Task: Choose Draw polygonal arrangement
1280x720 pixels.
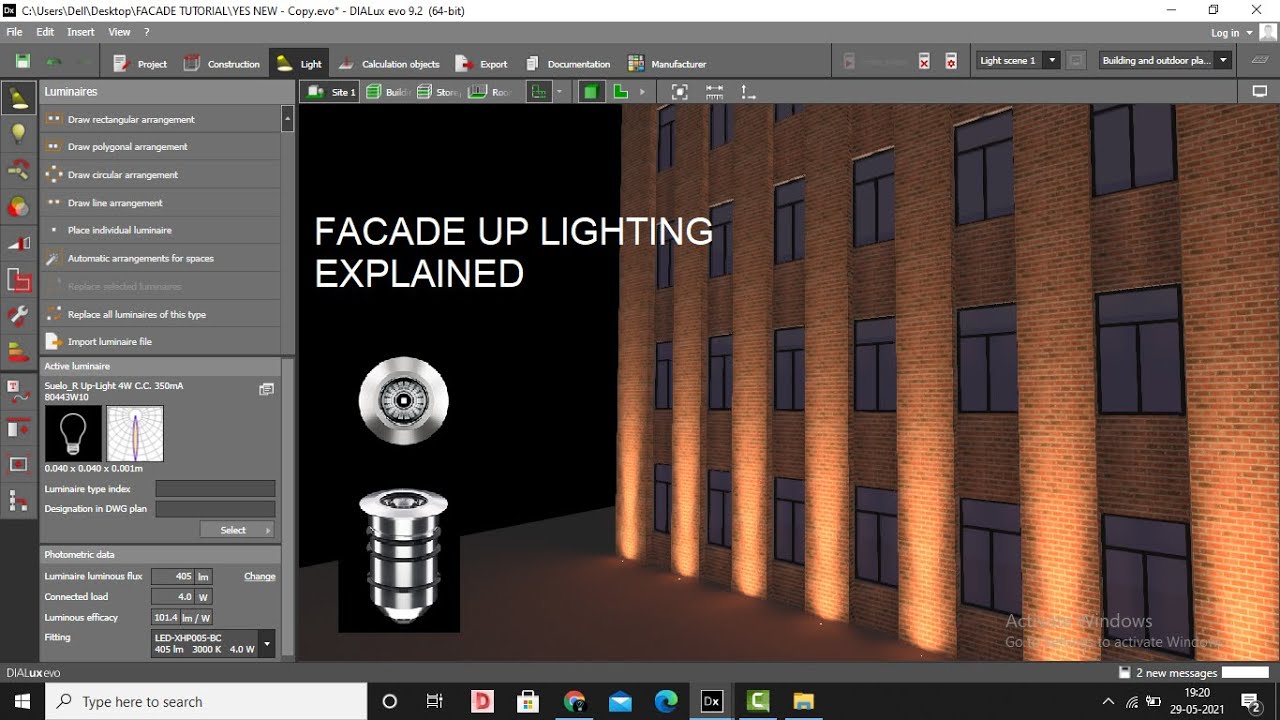Action: (161, 146)
